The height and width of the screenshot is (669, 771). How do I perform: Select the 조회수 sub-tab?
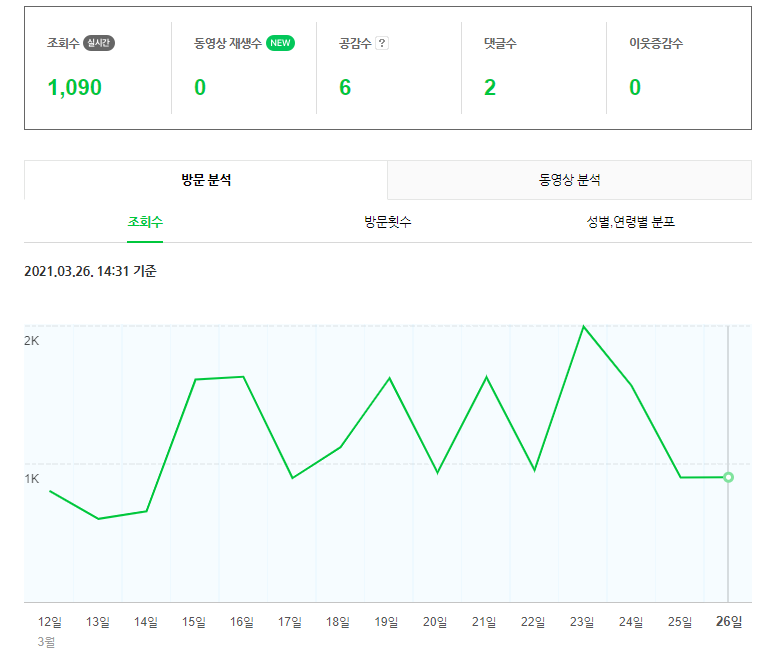(145, 222)
